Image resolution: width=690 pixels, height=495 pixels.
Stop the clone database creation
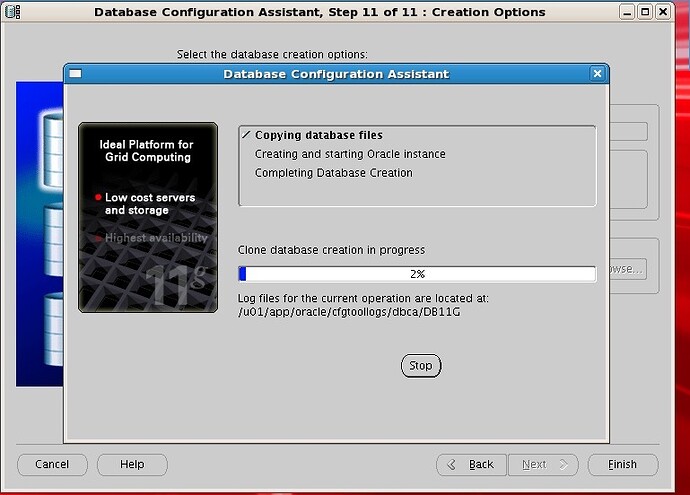click(421, 366)
